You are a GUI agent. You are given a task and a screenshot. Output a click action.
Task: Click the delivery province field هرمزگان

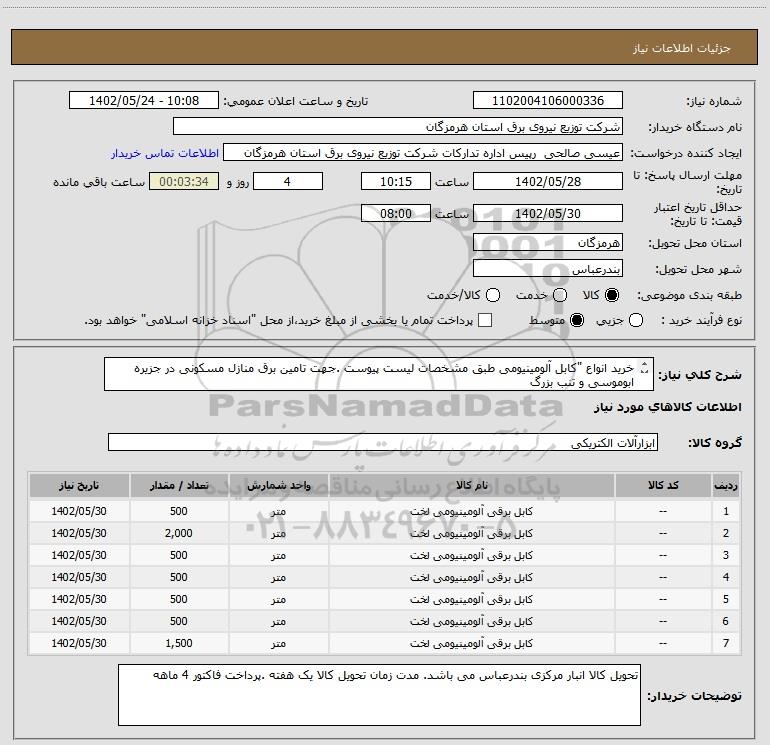[x=548, y=242]
